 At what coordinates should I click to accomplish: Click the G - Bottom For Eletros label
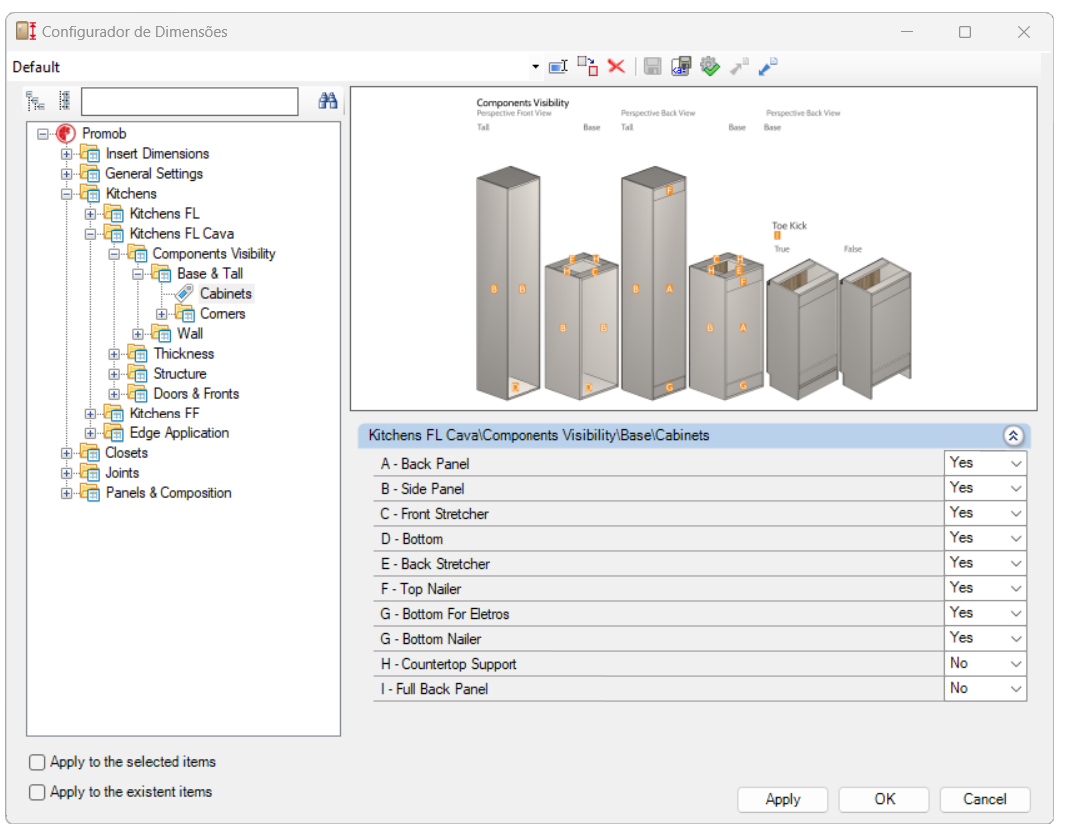[x=445, y=614]
